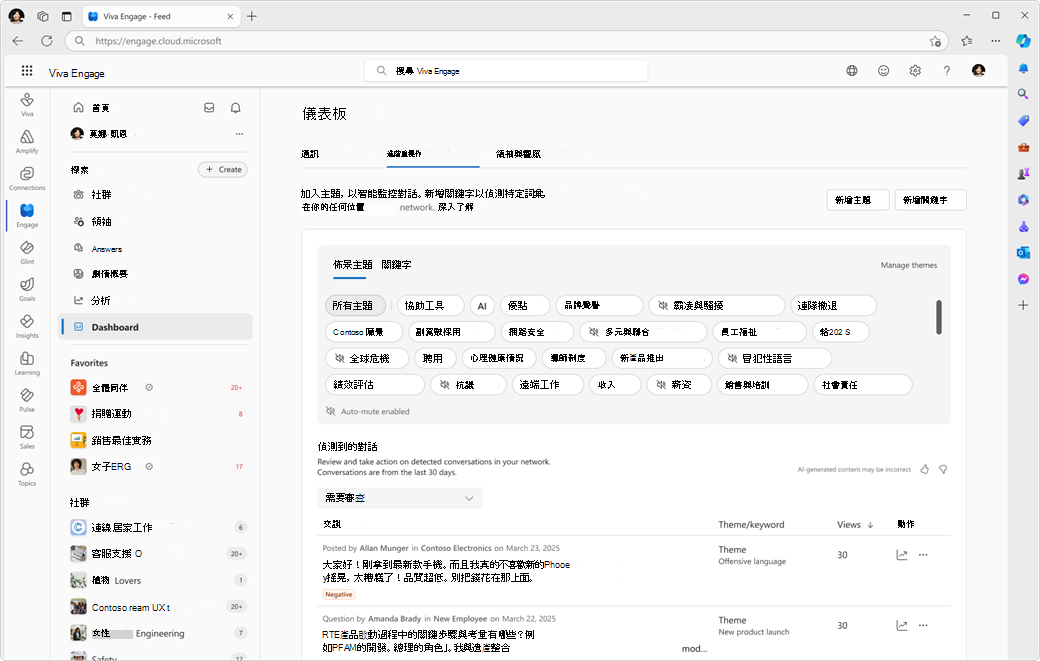Open more options for Allan Munger post
The height and width of the screenshot is (661, 1040).
[923, 555]
